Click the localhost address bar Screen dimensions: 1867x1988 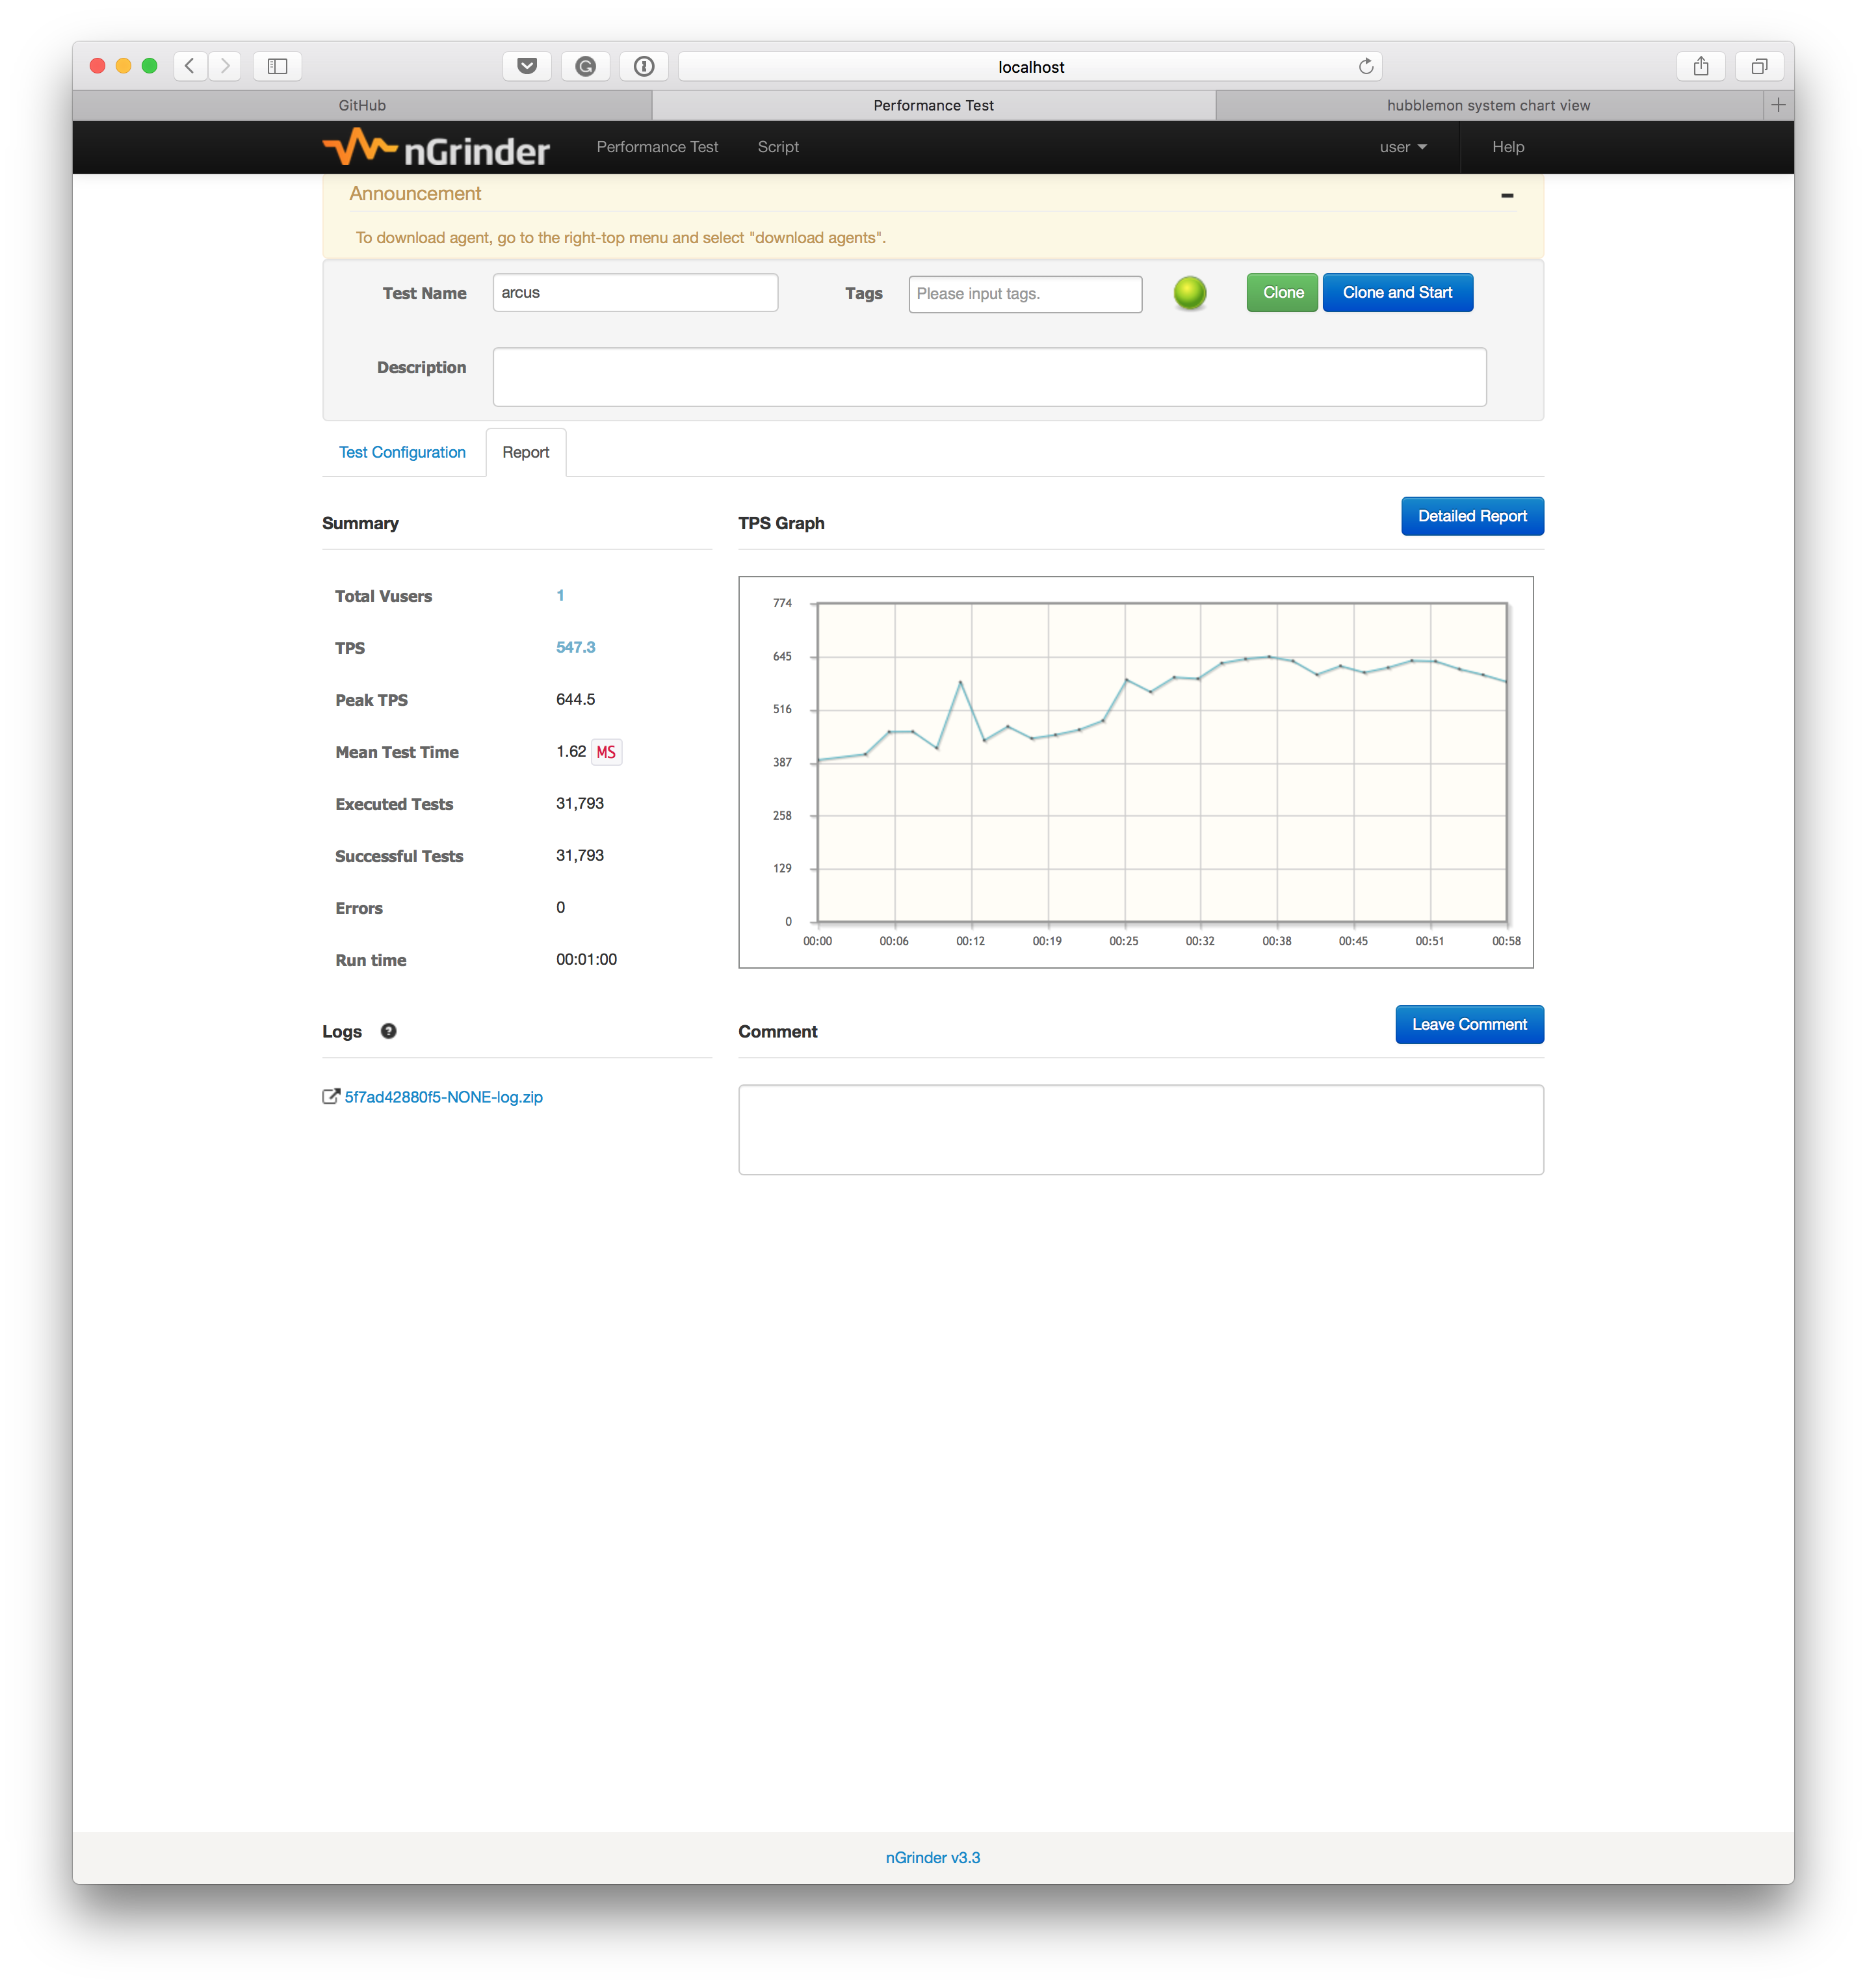1030,67
